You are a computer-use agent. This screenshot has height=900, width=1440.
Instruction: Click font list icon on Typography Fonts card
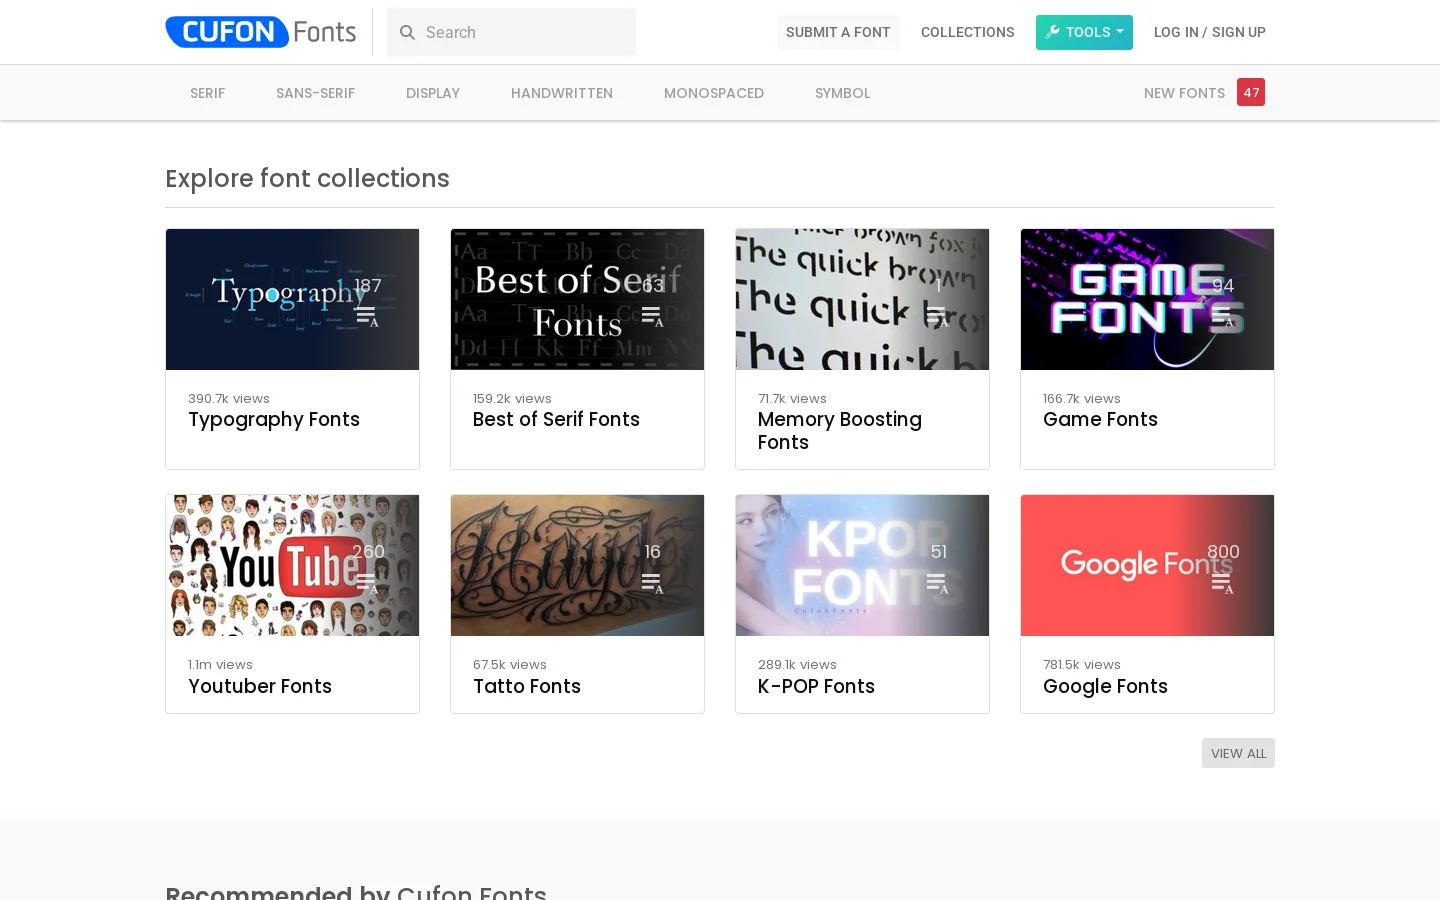(367, 317)
